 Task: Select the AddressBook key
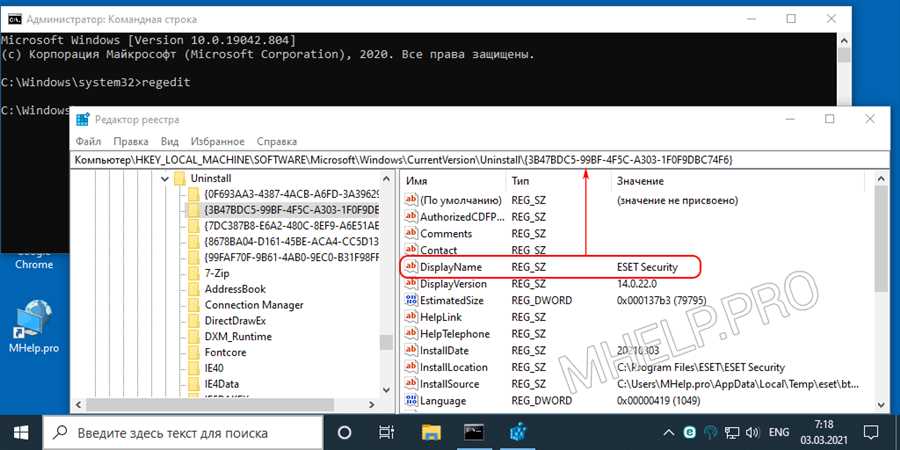tap(235, 289)
